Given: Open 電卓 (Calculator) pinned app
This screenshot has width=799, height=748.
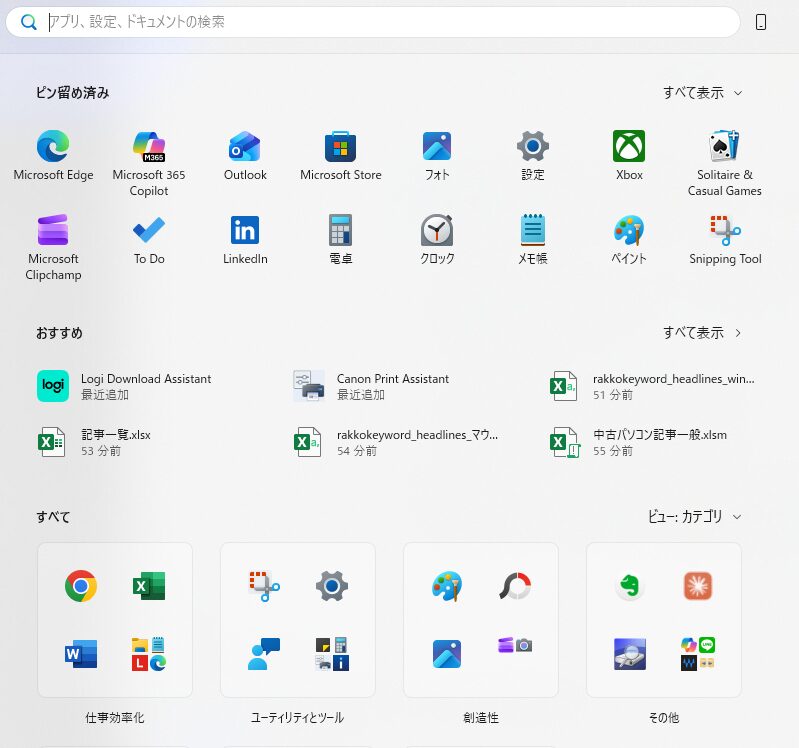Looking at the screenshot, I should (340, 239).
